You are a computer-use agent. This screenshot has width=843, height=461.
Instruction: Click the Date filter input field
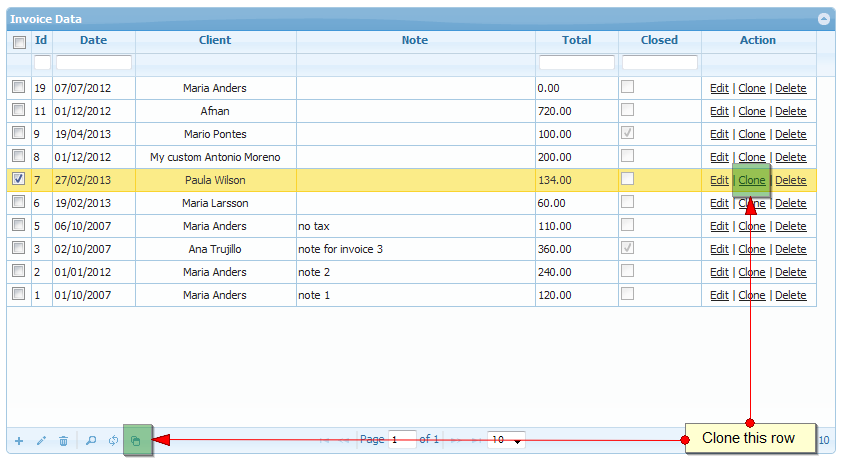coord(94,62)
